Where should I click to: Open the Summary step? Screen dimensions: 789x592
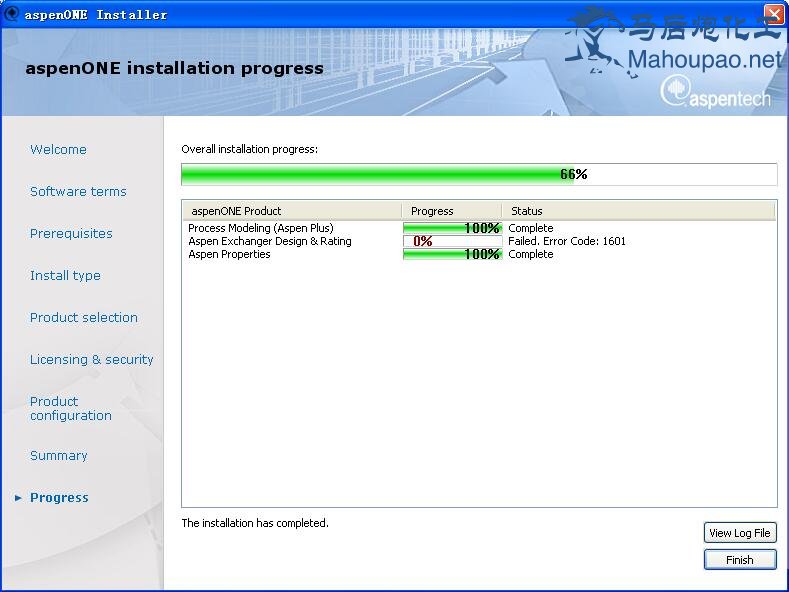[58, 456]
